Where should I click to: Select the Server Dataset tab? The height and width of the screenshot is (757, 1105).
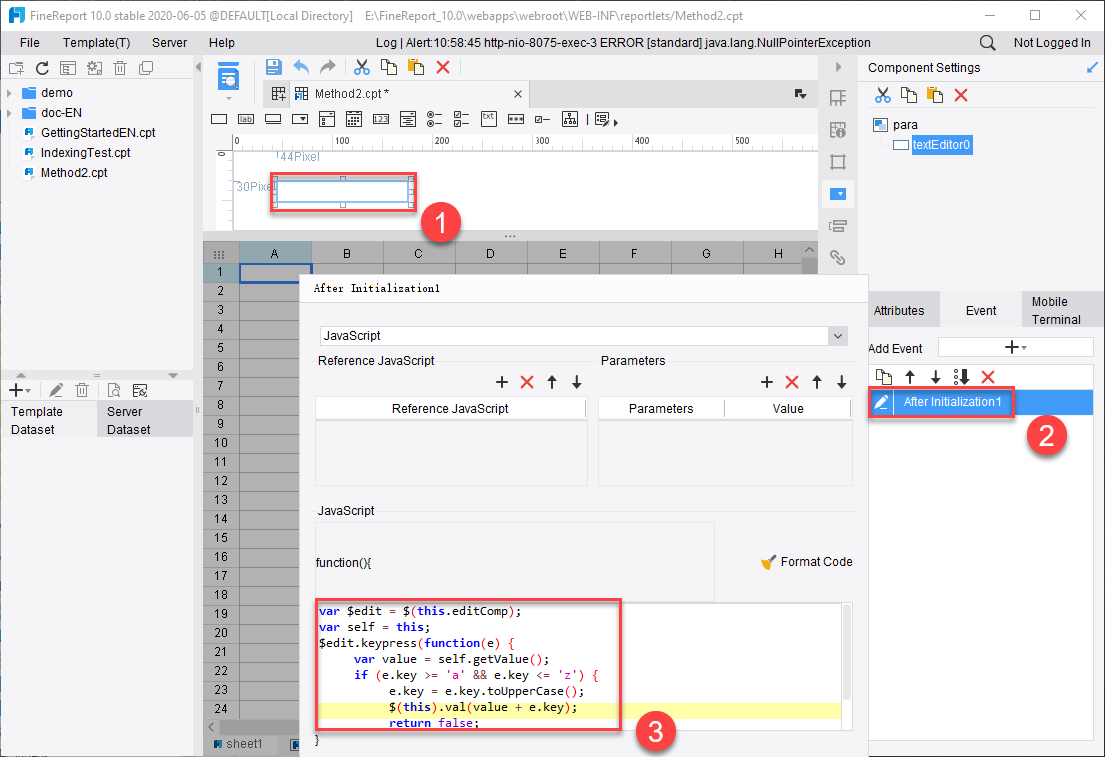(x=144, y=420)
